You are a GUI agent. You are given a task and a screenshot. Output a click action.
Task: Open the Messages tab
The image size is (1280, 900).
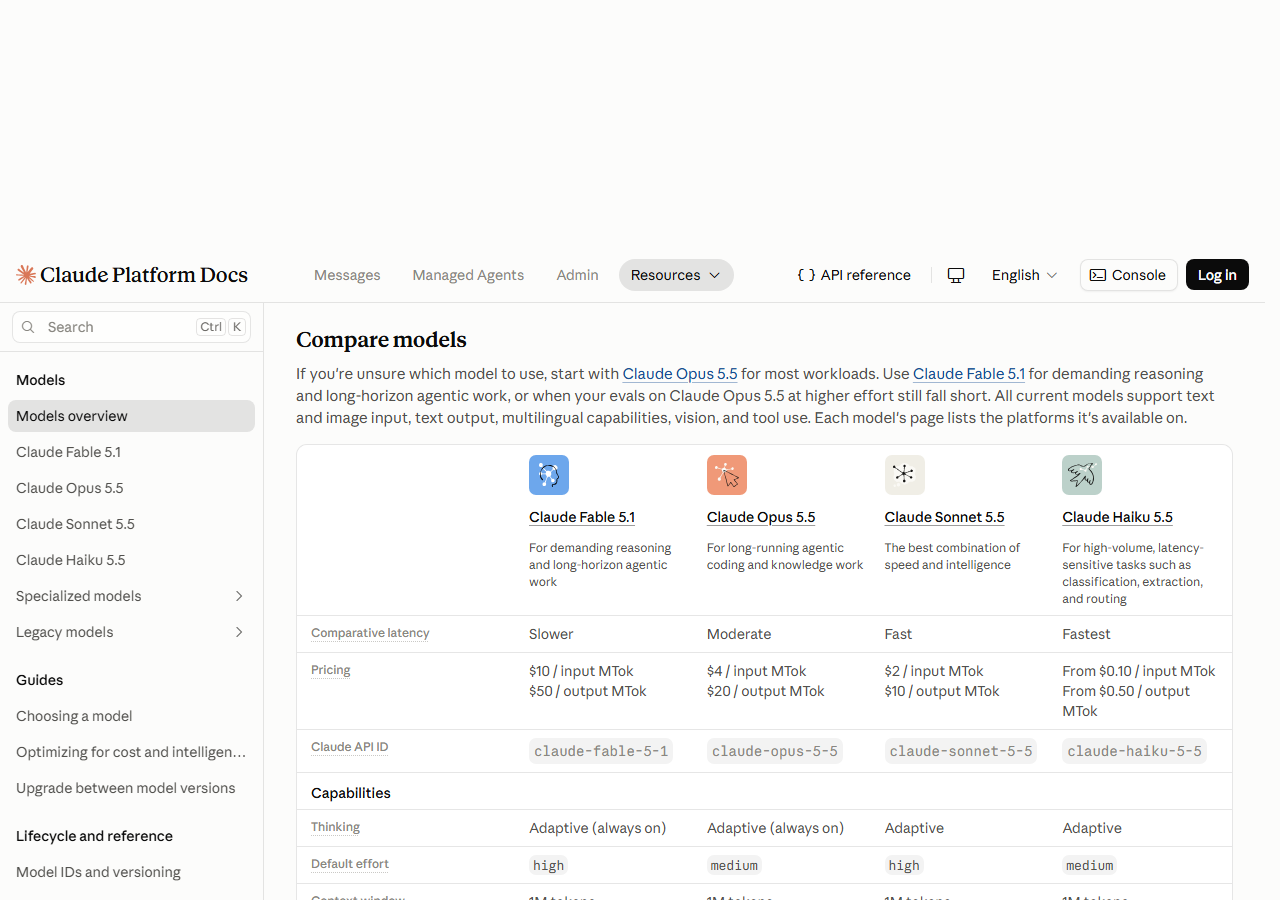coord(347,275)
